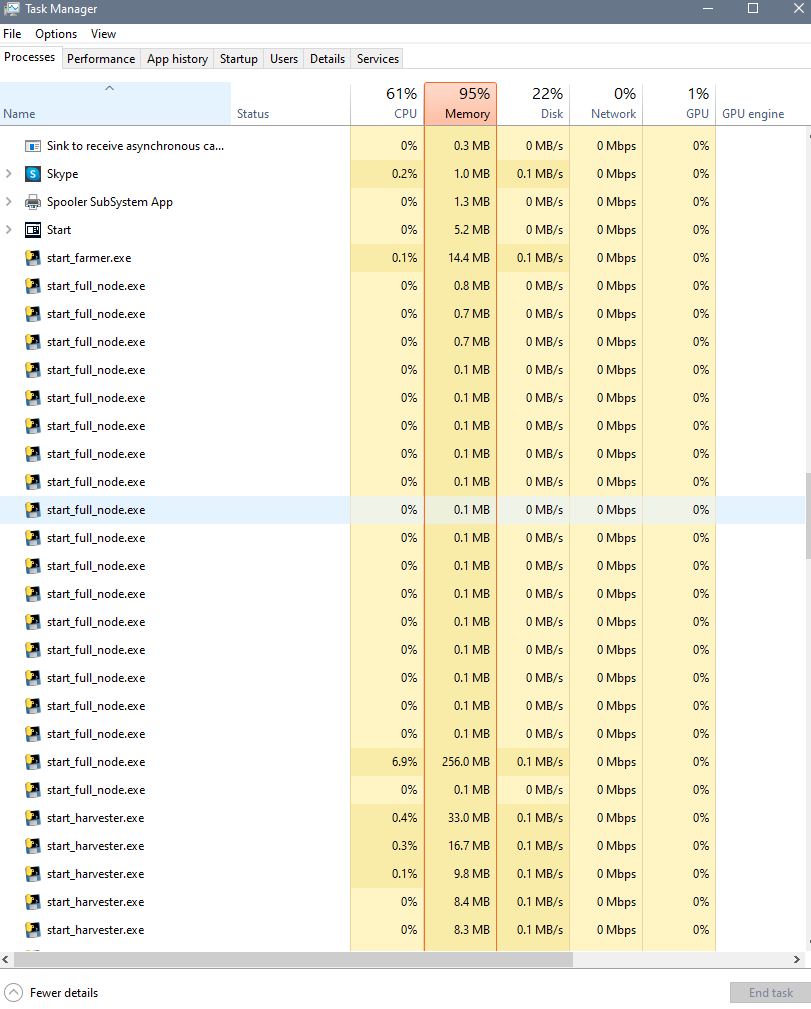Click the Spooler SubSystem App printer icon
The height and width of the screenshot is (1009, 811).
coord(33,202)
